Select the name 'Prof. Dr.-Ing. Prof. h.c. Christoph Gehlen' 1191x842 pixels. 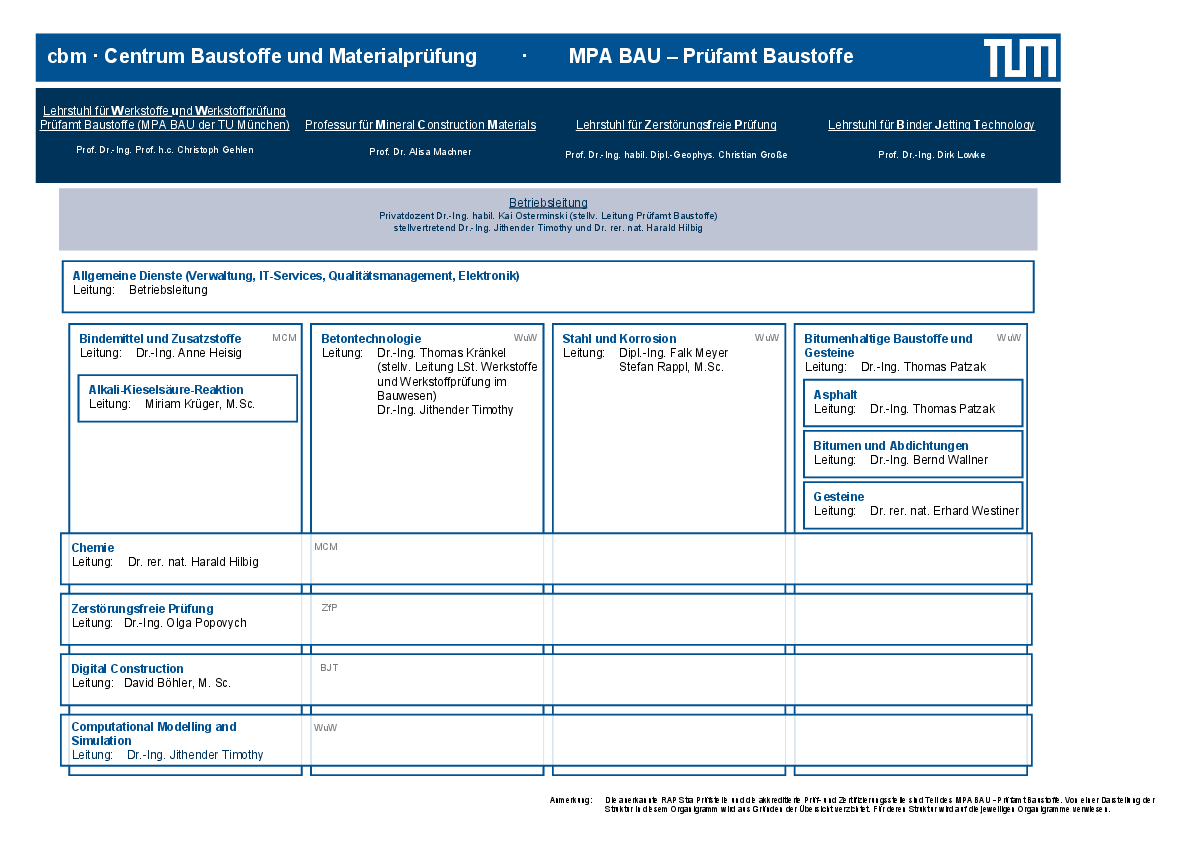pyautogui.click(x=165, y=150)
